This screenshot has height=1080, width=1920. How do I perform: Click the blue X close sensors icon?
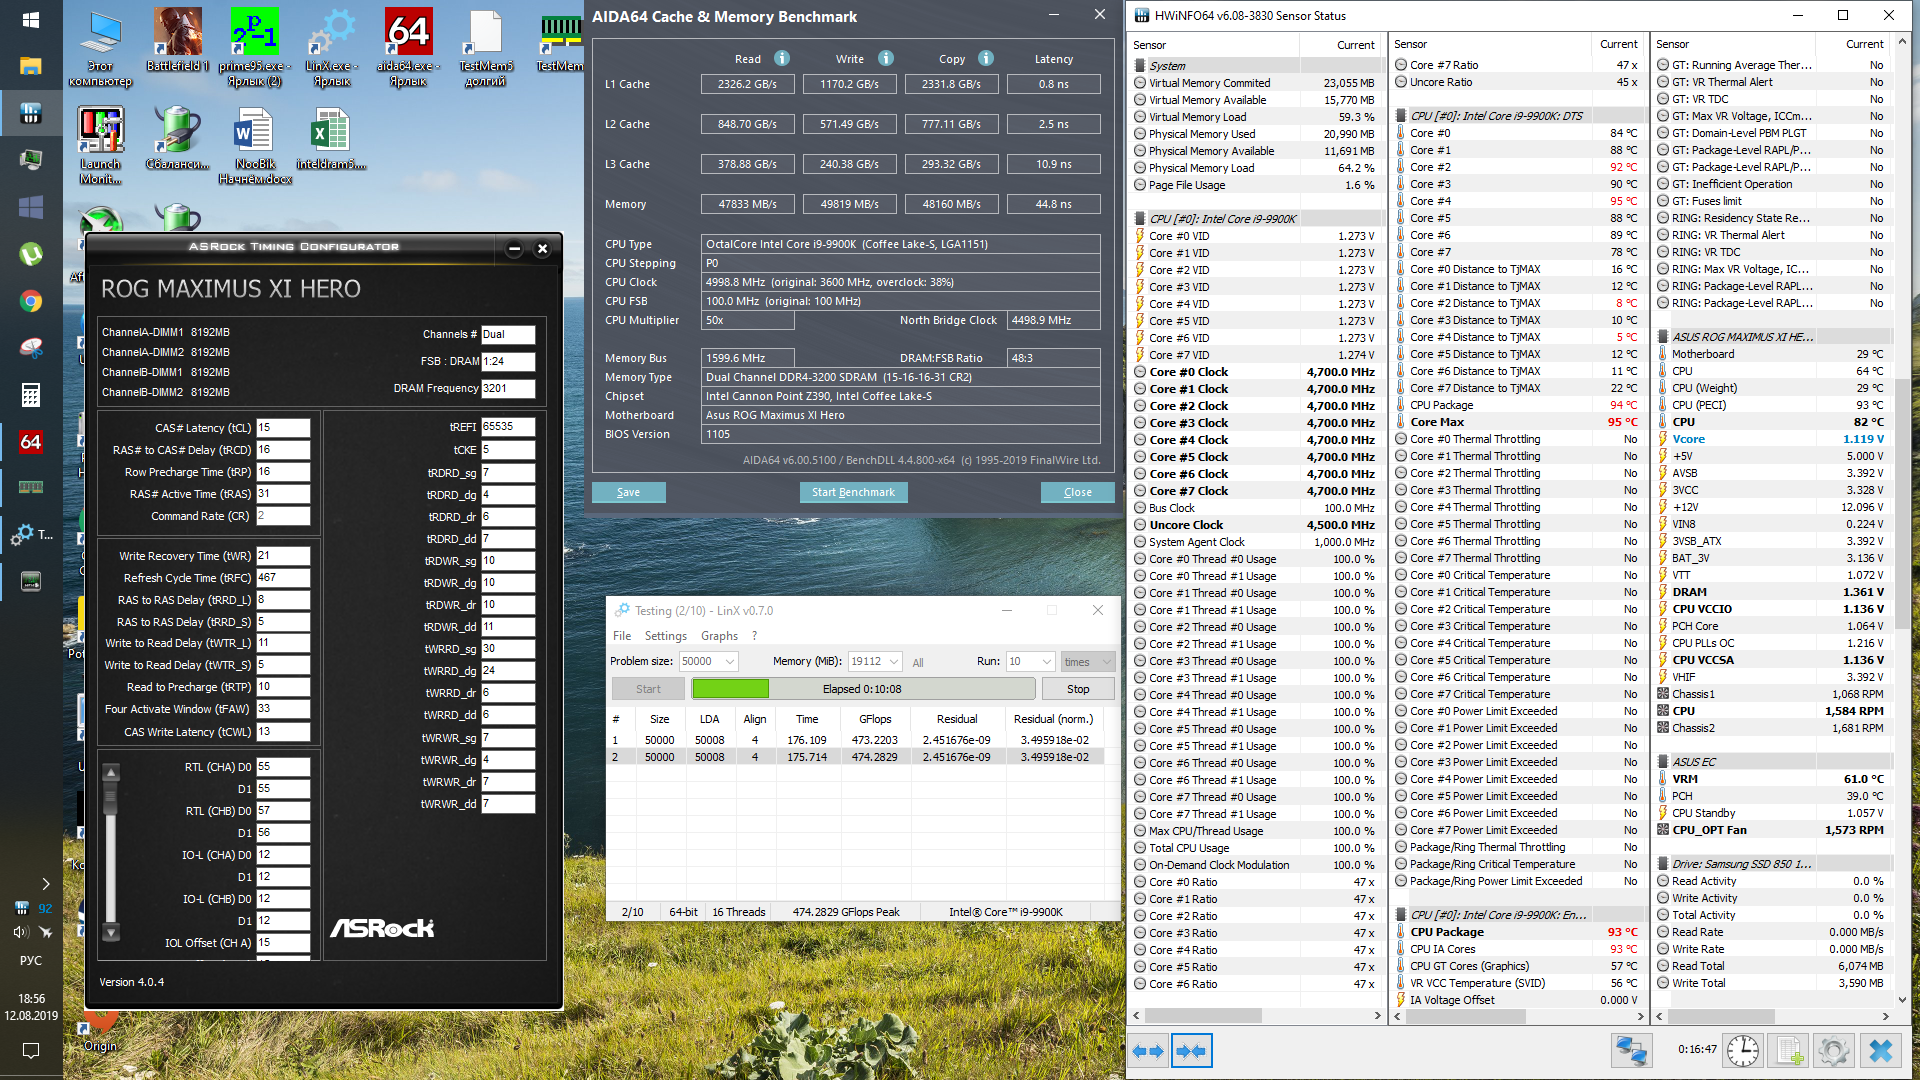click(1881, 1051)
